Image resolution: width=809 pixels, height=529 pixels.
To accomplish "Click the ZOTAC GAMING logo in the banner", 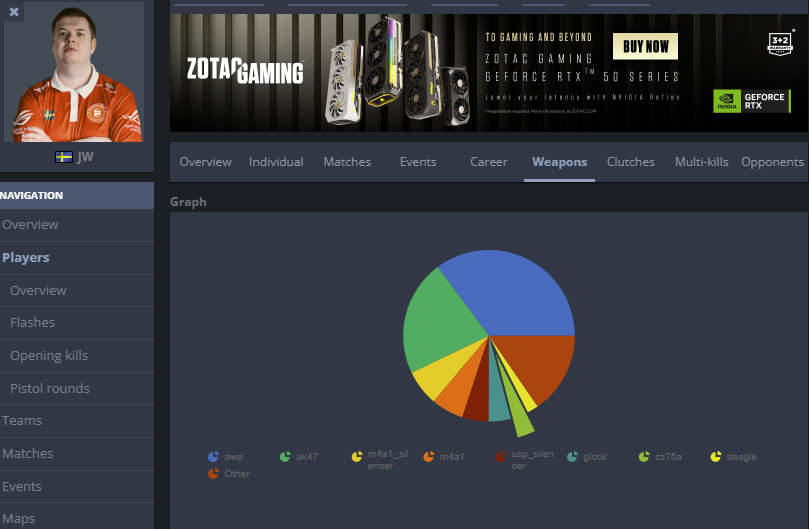I will [245, 71].
